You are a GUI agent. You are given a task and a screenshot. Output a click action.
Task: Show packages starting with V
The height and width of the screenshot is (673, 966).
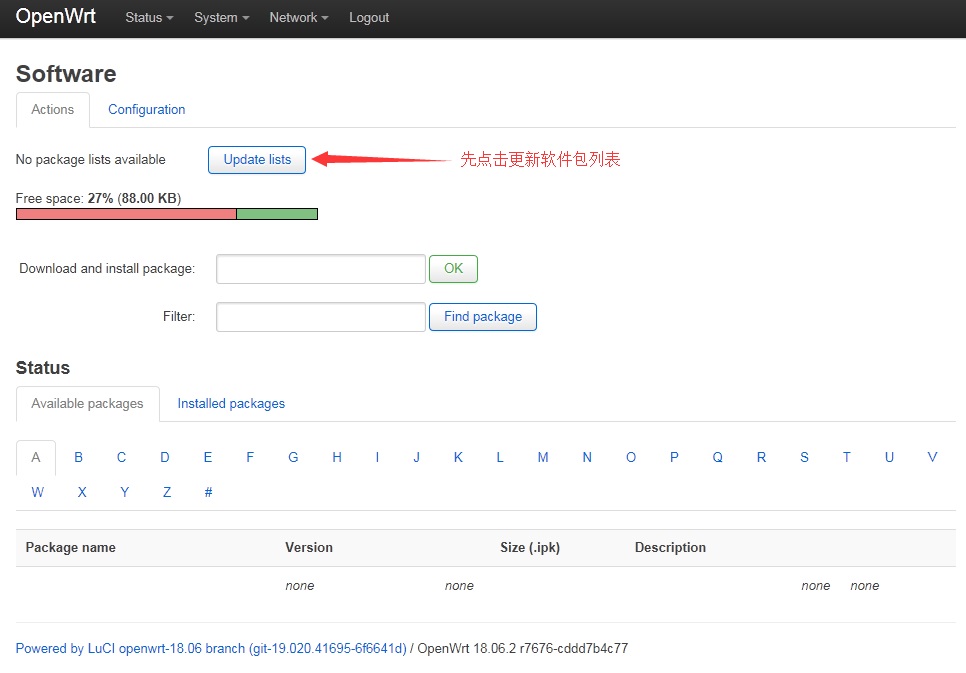click(932, 457)
